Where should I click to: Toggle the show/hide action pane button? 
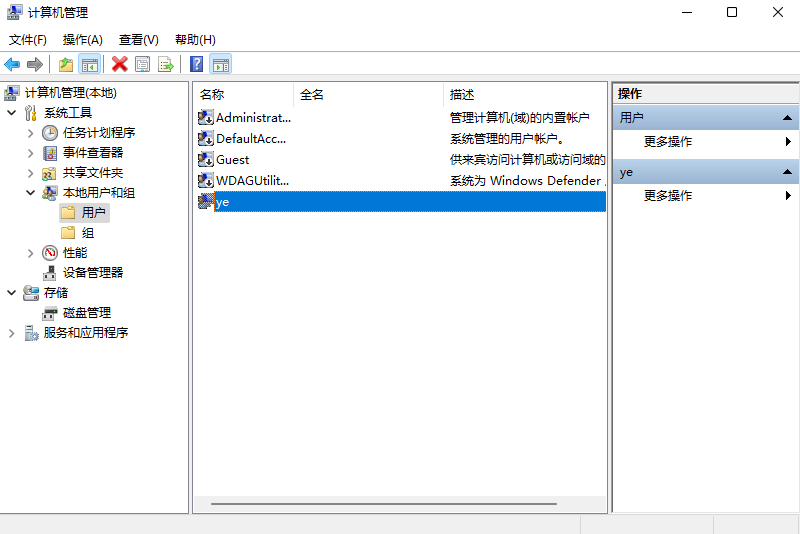click(221, 64)
